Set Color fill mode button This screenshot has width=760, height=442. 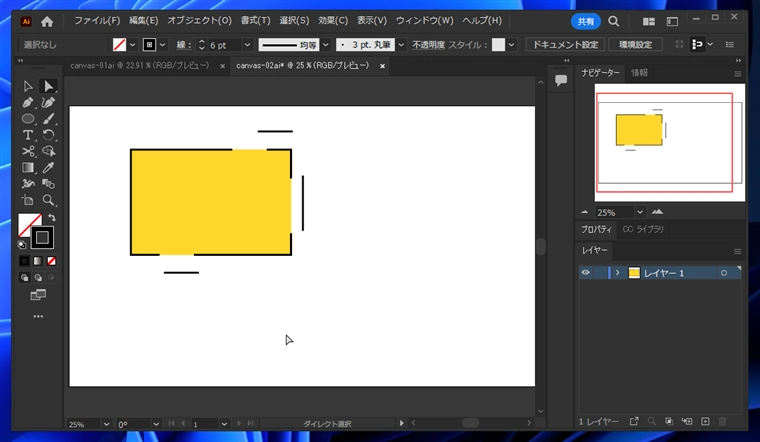(x=24, y=261)
